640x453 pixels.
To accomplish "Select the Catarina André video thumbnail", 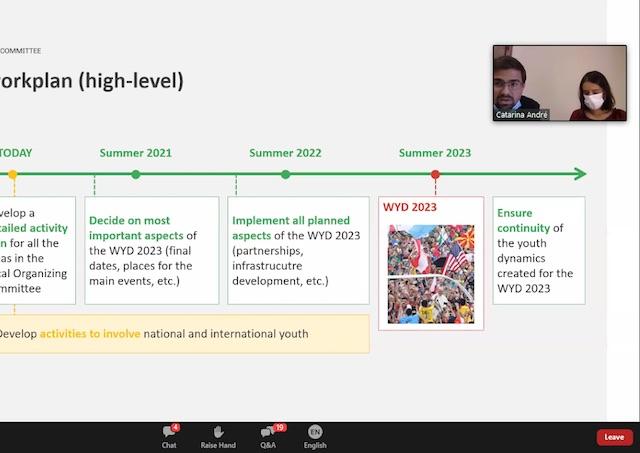I will click(x=560, y=83).
